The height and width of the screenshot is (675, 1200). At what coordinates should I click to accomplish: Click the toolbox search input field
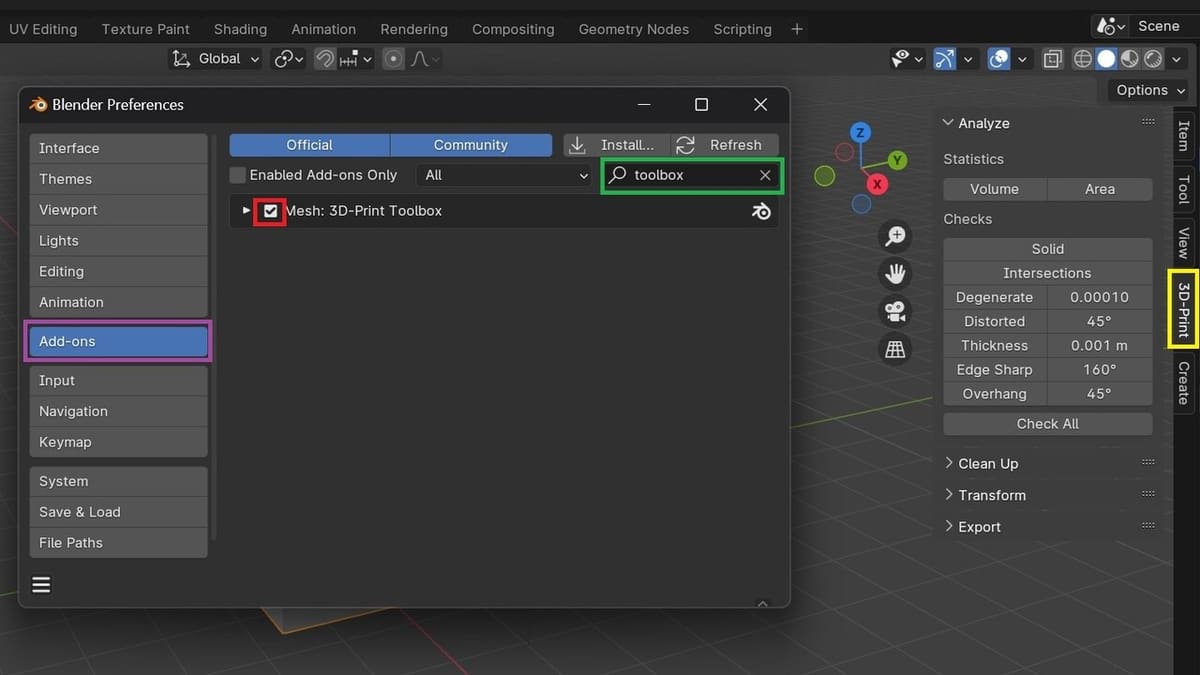click(x=692, y=175)
